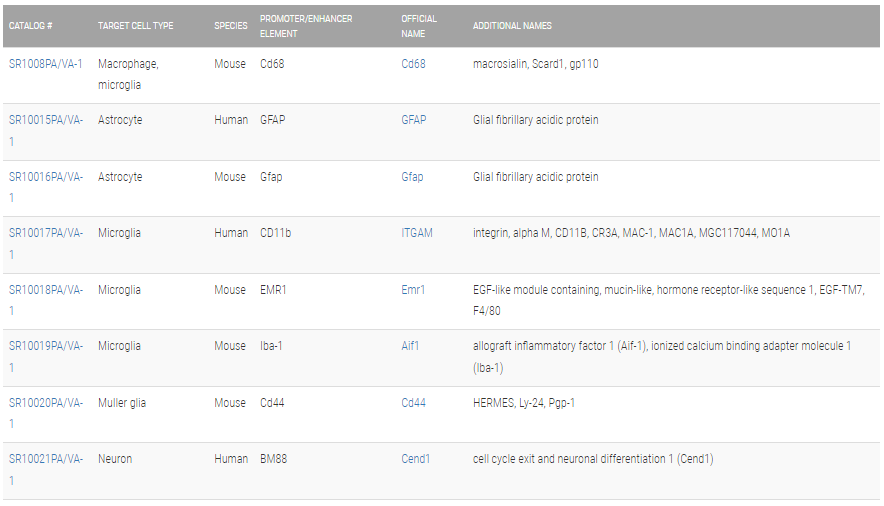Follow the uppercase GFAP official name link
The width and height of the screenshot is (884, 506).
414,120
